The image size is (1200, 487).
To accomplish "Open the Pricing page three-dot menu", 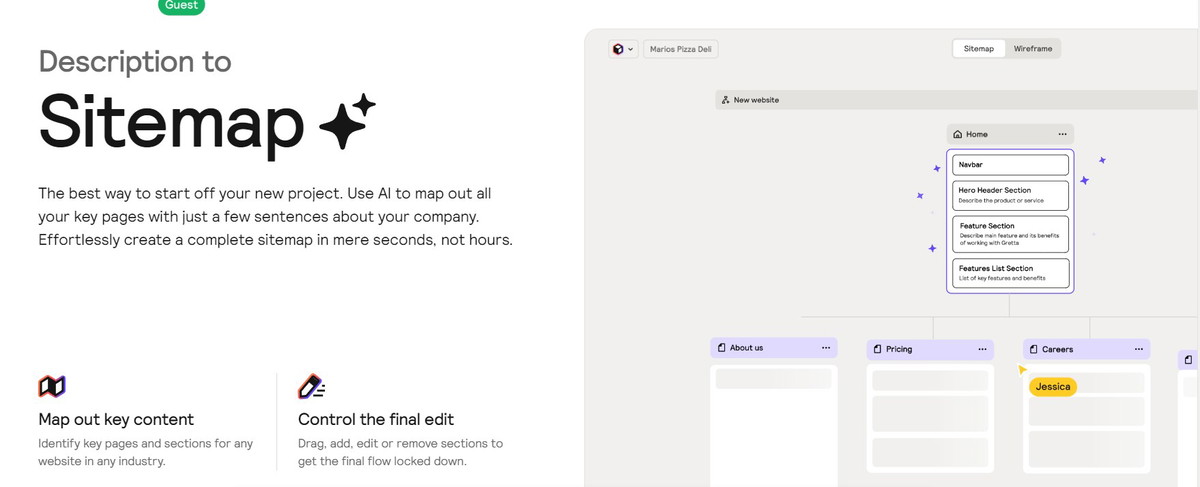I will click(982, 349).
